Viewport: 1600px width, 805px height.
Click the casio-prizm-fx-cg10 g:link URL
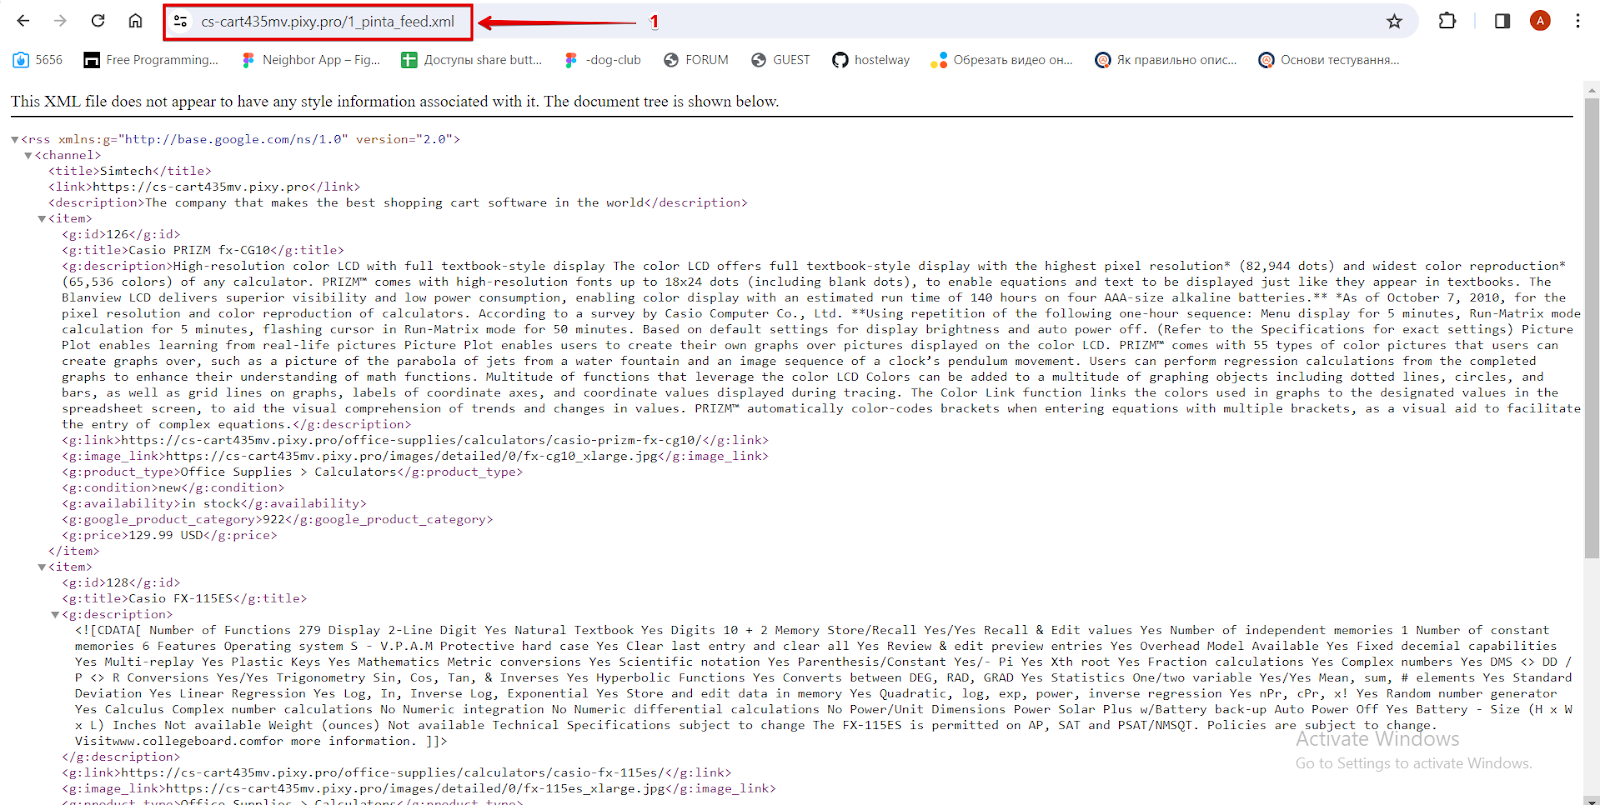pos(410,440)
